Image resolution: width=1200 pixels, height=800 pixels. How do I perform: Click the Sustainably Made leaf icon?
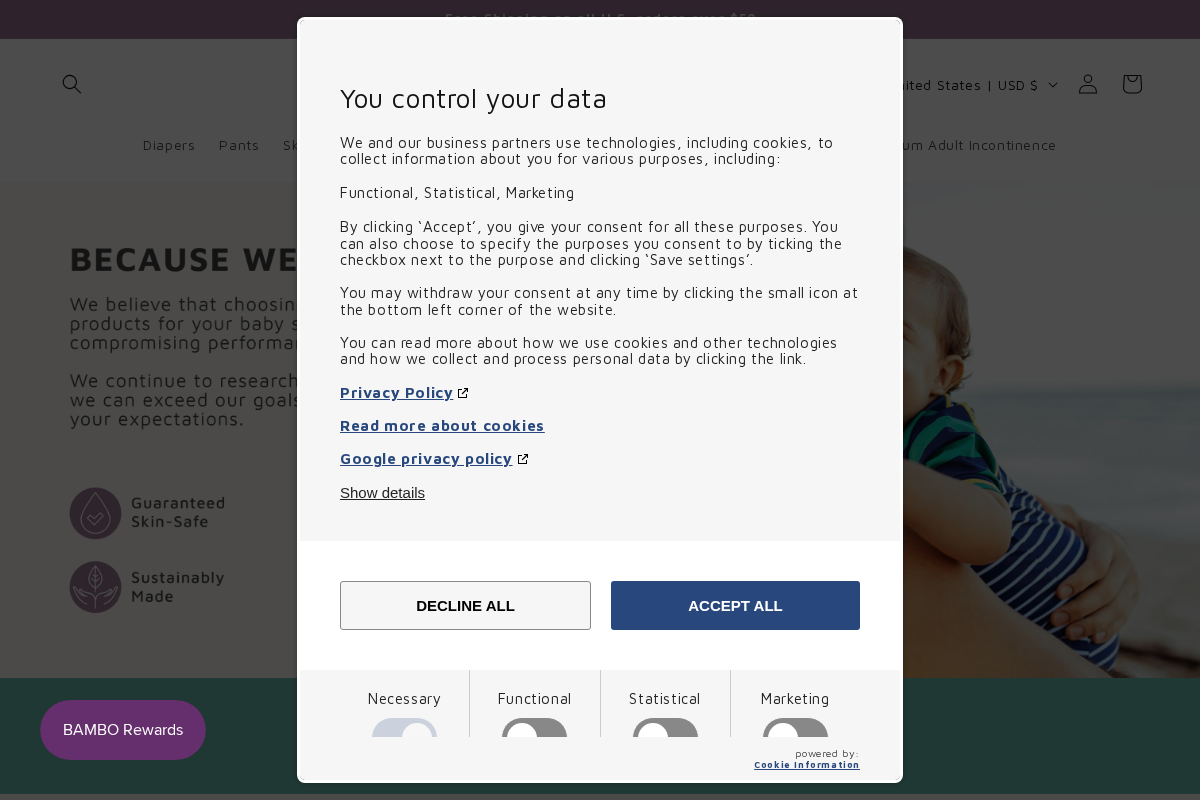tap(95, 587)
